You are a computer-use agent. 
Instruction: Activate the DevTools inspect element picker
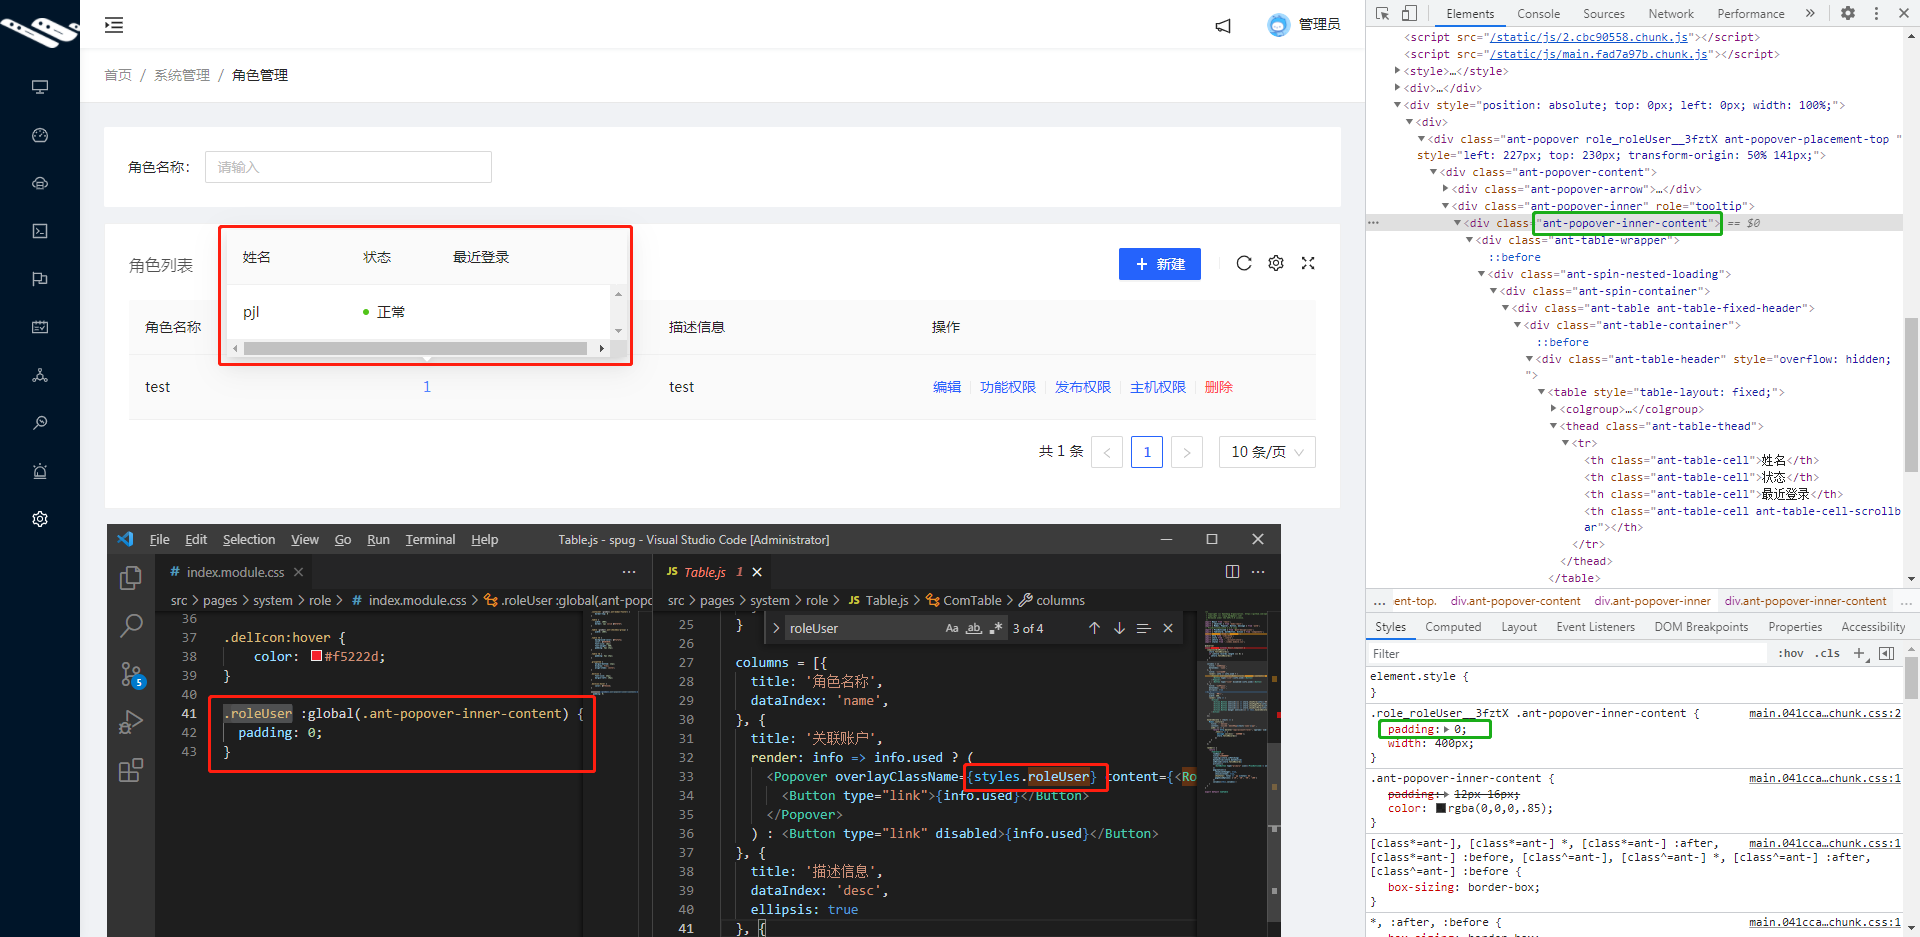(1382, 13)
